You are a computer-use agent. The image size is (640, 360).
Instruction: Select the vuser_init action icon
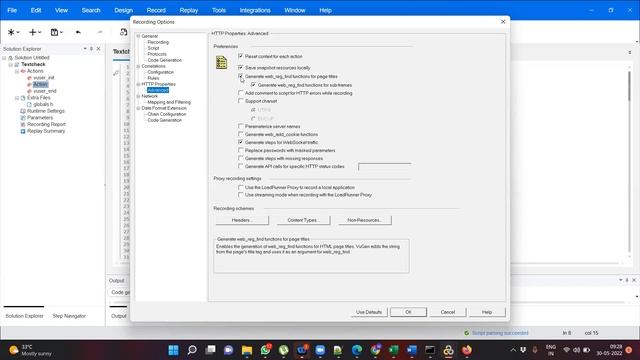[x=29, y=78]
